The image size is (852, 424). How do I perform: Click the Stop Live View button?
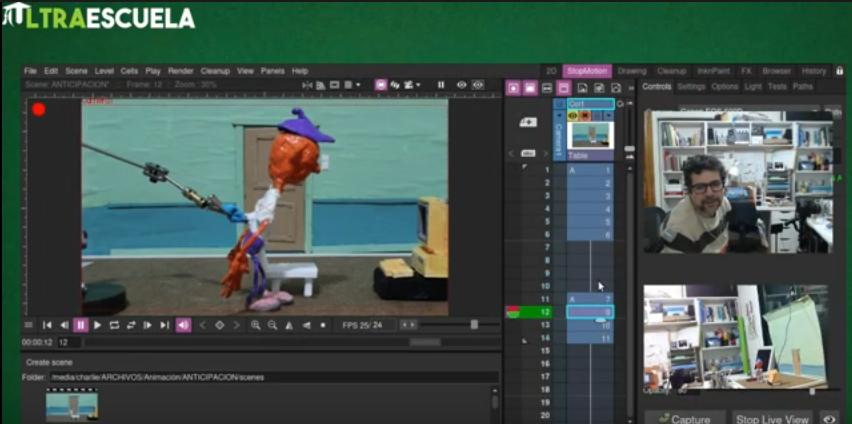(772, 418)
